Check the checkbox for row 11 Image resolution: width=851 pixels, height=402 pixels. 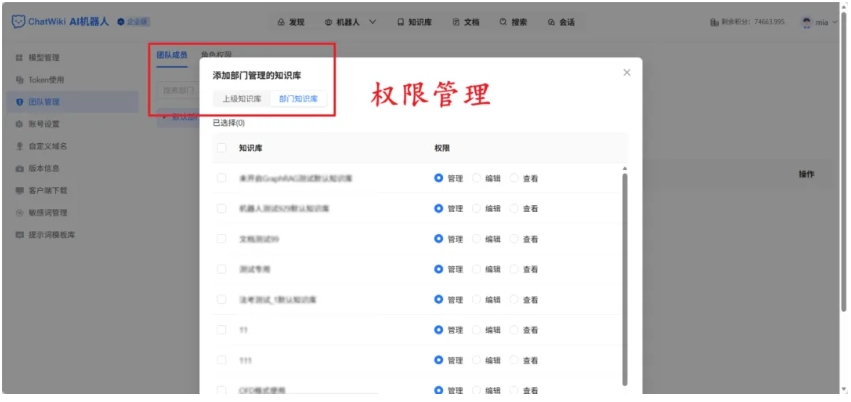221,330
